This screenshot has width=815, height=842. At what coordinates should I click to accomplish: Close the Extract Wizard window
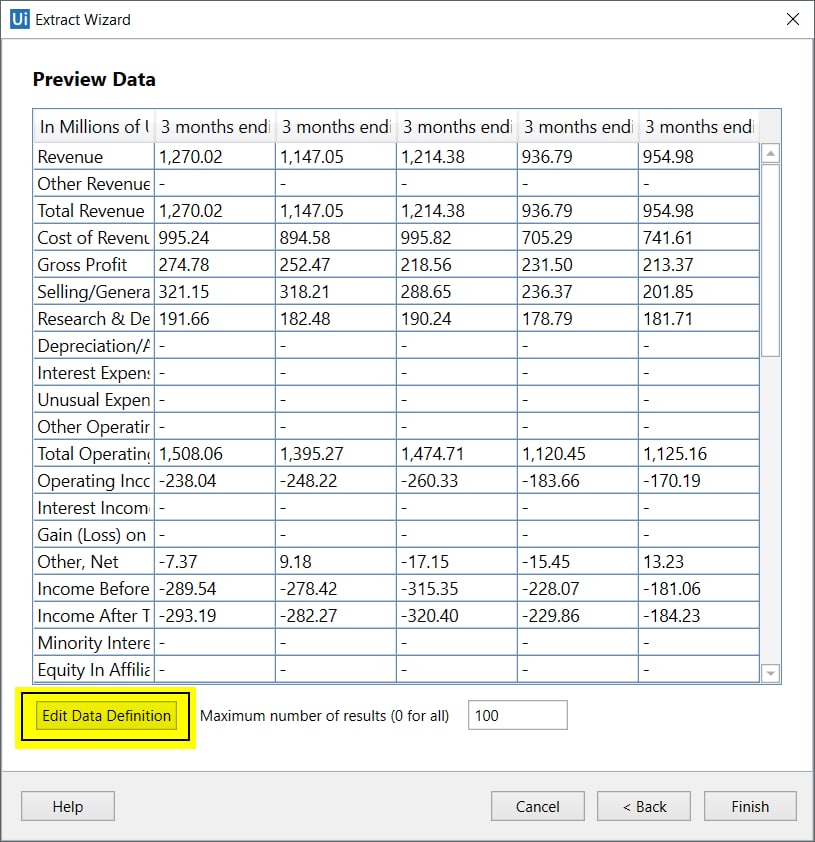tap(792, 19)
